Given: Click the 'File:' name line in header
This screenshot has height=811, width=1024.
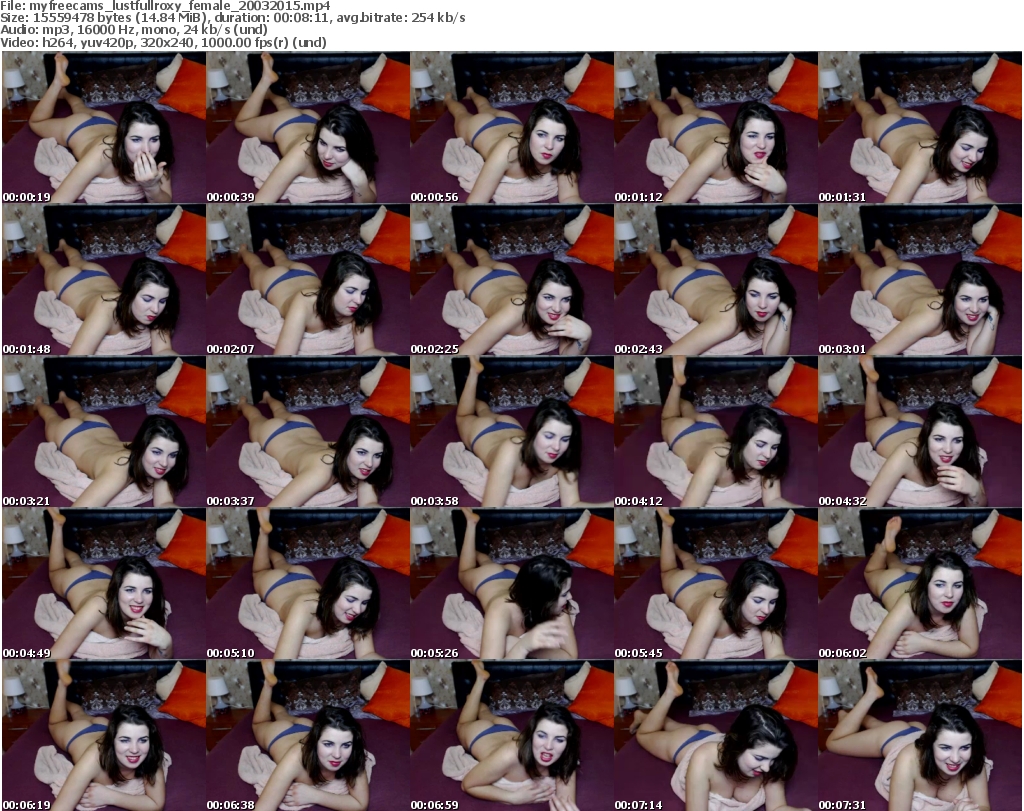Looking at the screenshot, I should point(165,6).
